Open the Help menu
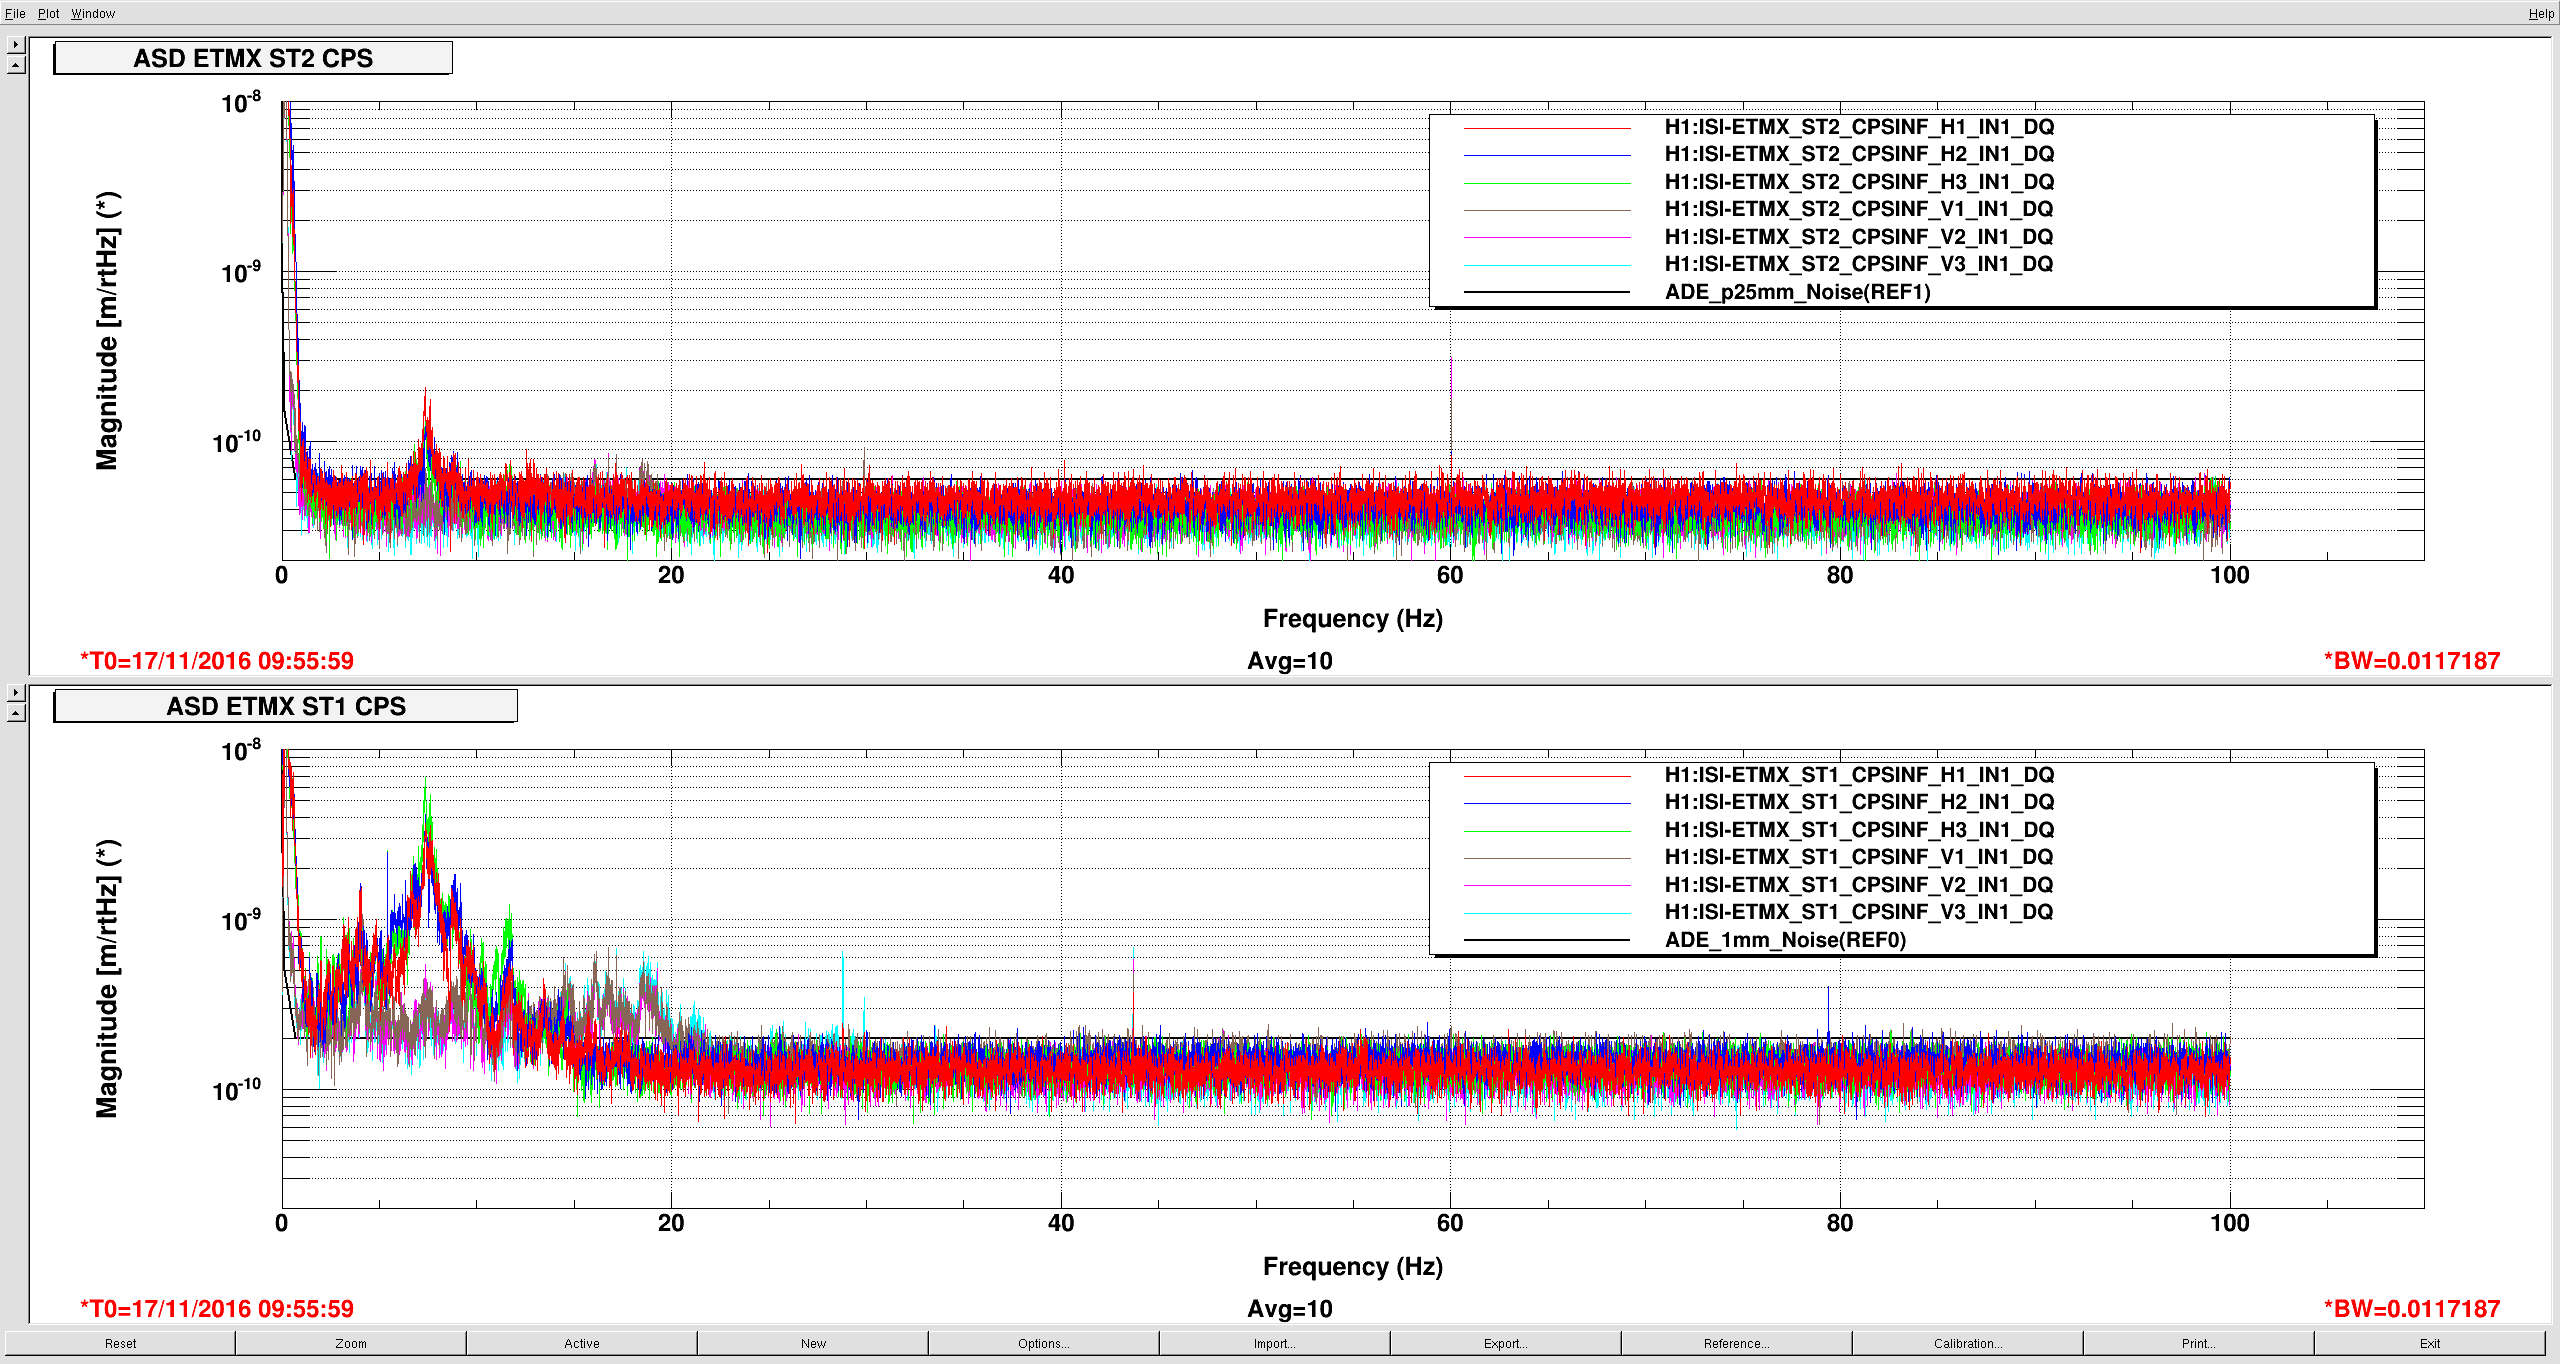The height and width of the screenshot is (1364, 2560). pyautogui.click(x=2541, y=13)
